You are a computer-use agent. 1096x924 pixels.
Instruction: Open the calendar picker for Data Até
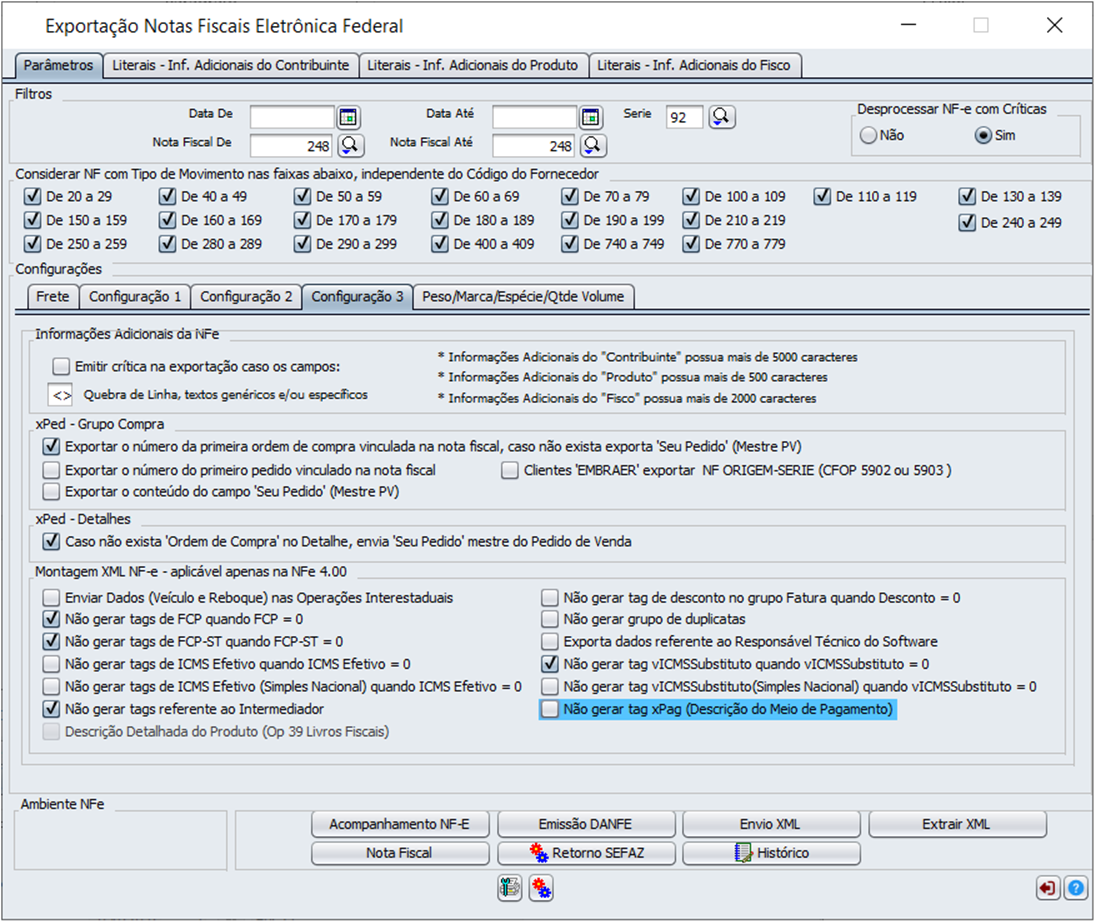(591, 117)
